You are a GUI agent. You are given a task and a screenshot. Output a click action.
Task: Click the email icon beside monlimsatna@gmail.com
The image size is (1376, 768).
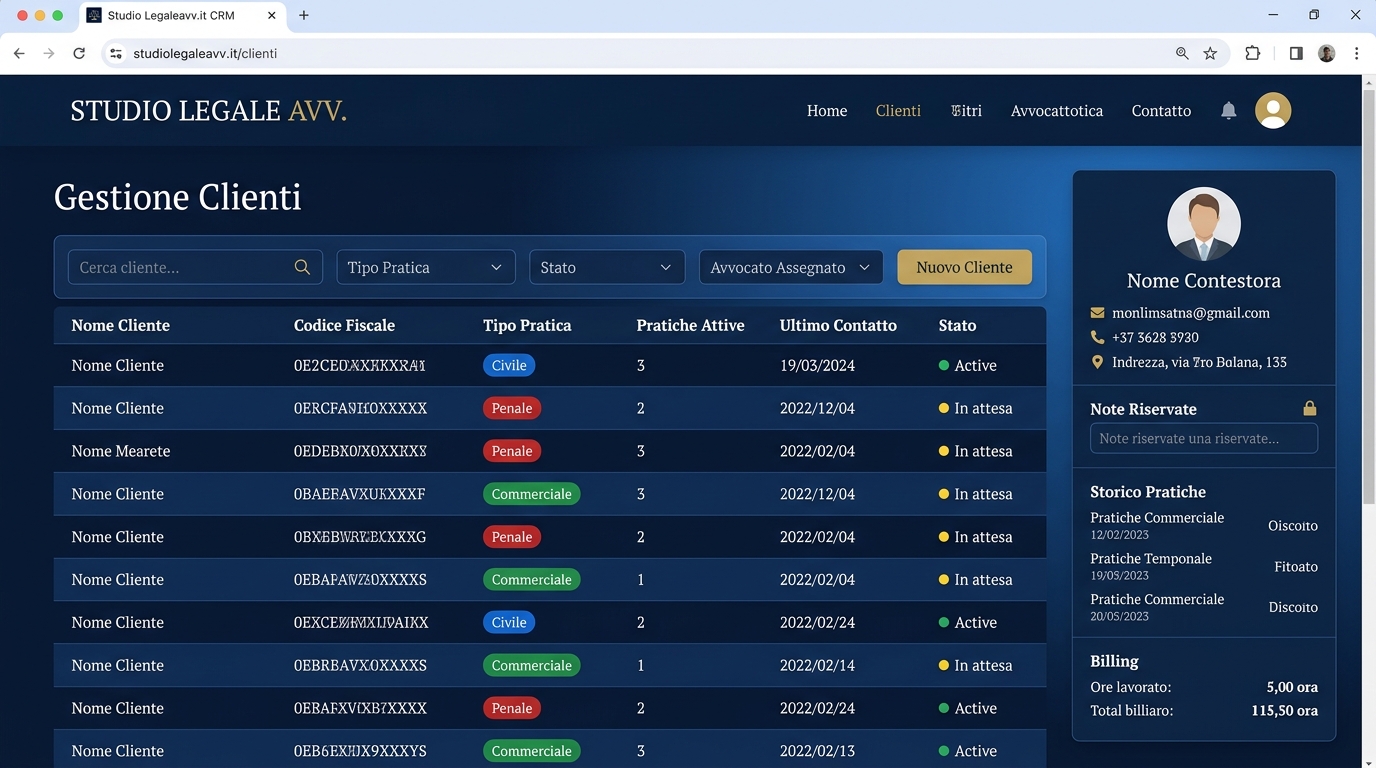click(x=1097, y=312)
